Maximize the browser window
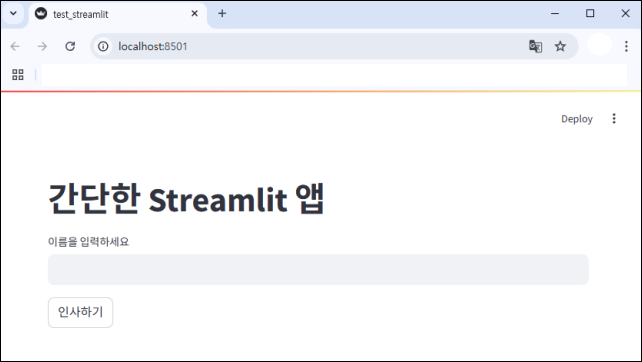This screenshot has height=362, width=642. [x=590, y=14]
